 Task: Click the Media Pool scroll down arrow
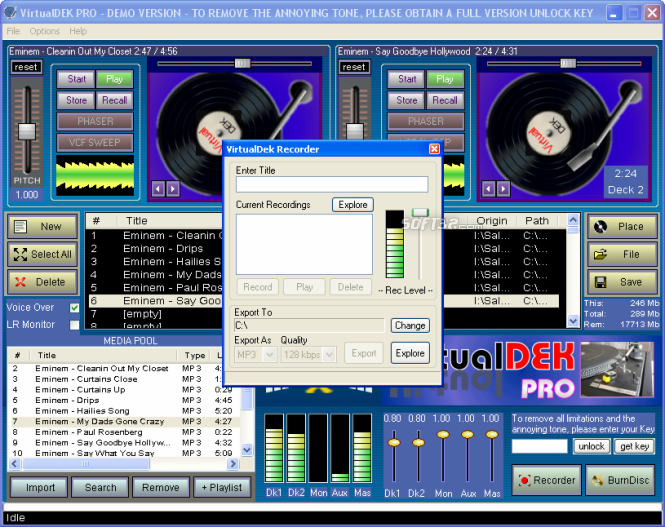pos(247,449)
